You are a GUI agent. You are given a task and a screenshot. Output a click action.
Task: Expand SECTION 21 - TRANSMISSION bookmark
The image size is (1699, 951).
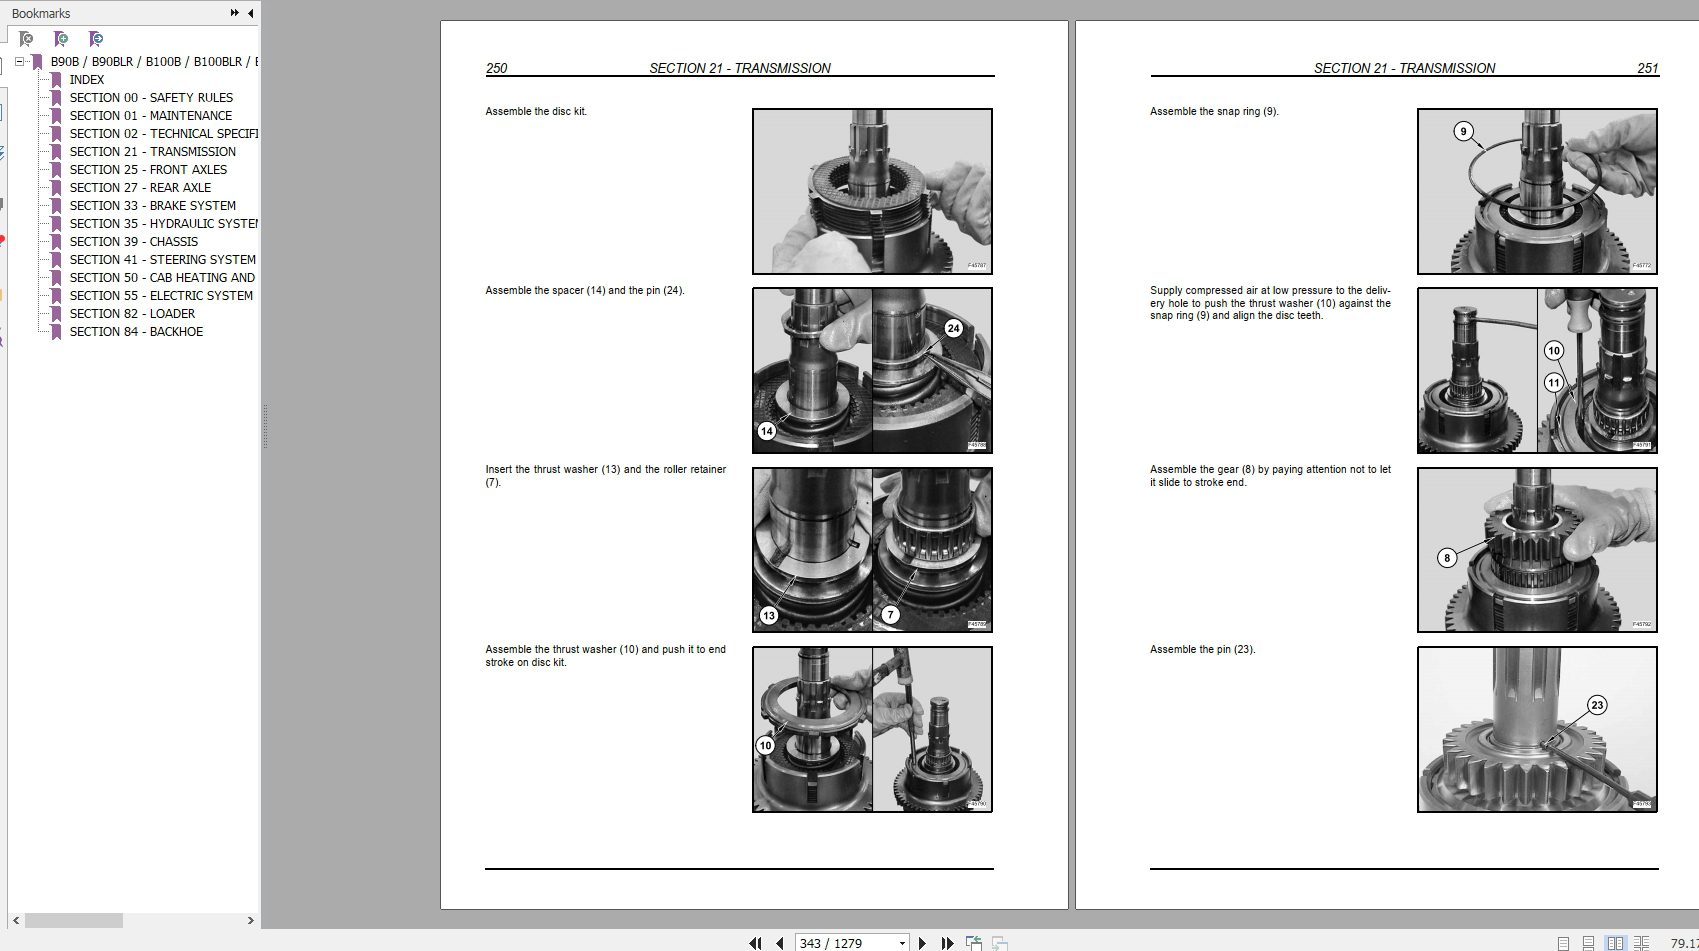[153, 151]
